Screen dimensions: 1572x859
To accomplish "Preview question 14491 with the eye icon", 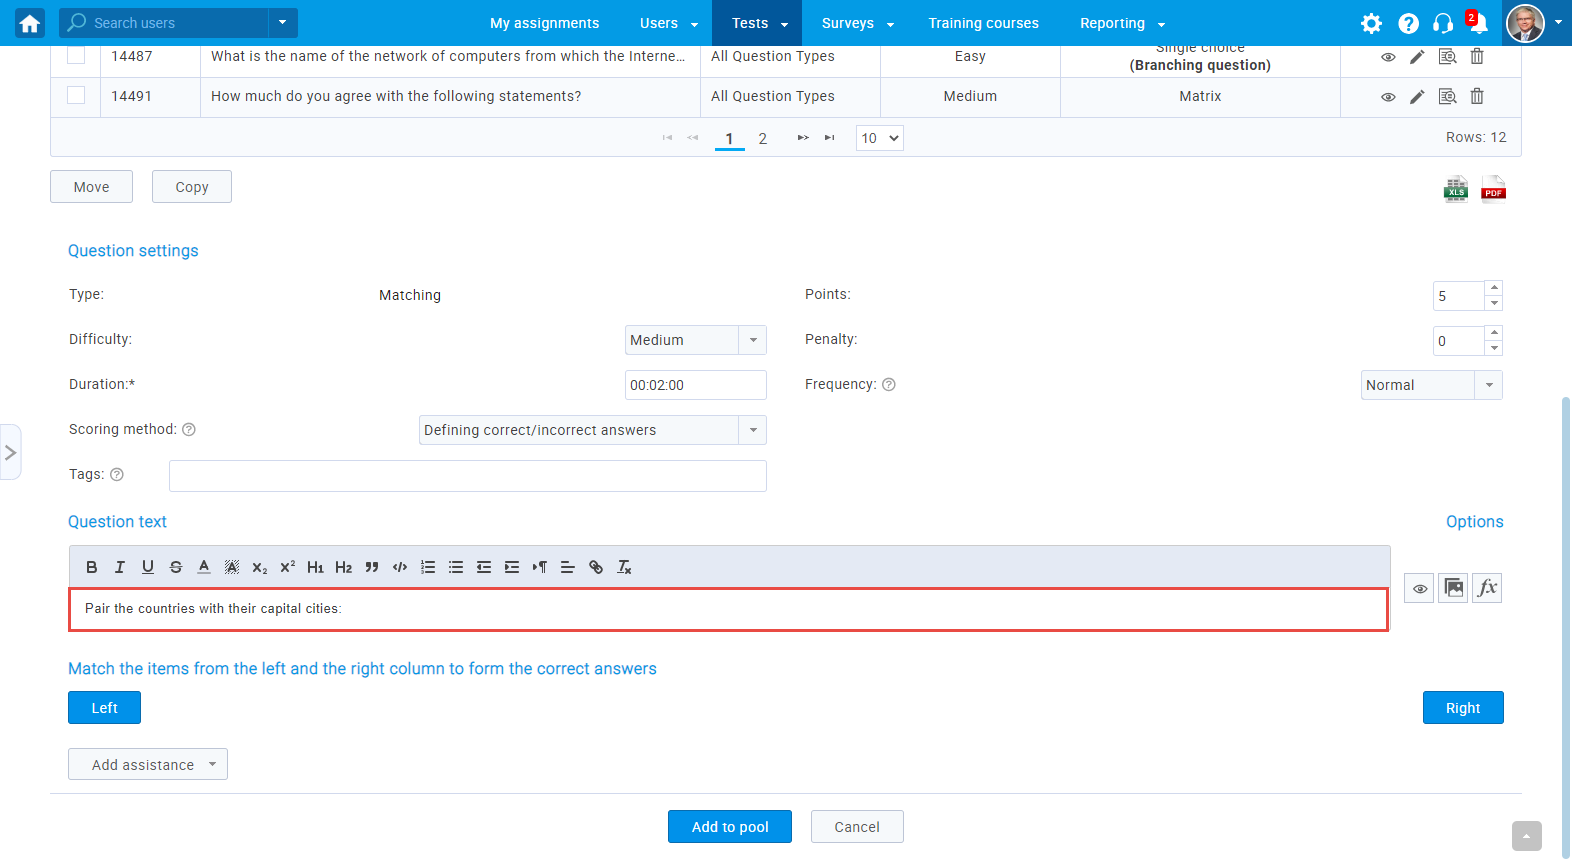I will pos(1388,97).
